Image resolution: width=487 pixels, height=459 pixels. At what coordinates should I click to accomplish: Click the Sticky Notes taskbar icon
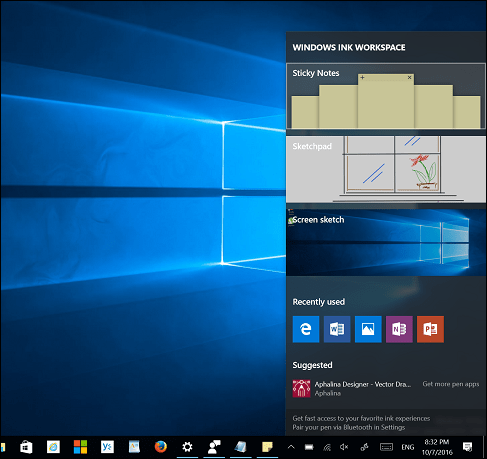tap(267, 447)
